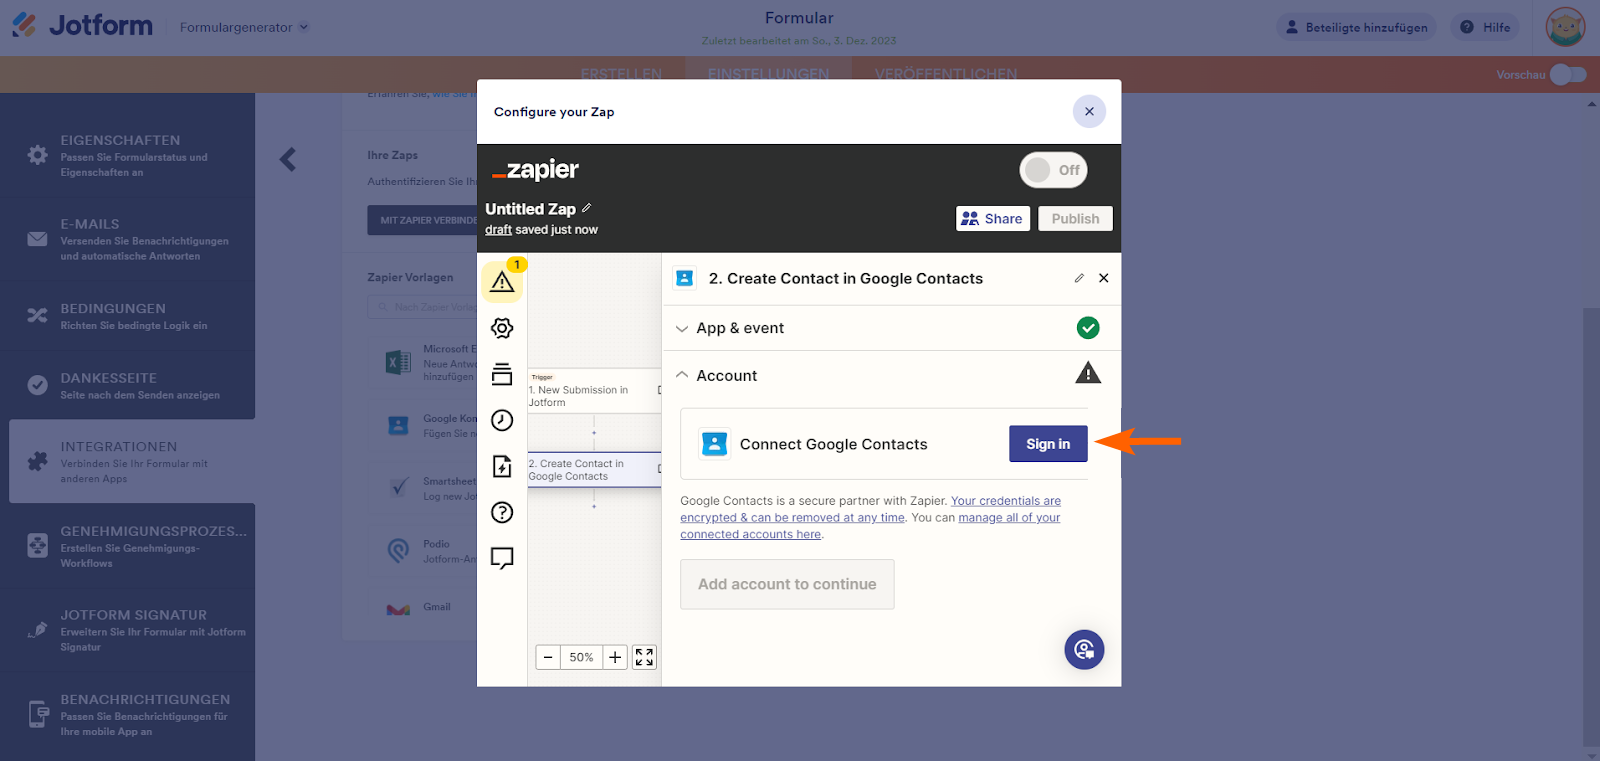
Task: Open the Zap versions stack icon
Action: pos(502,374)
